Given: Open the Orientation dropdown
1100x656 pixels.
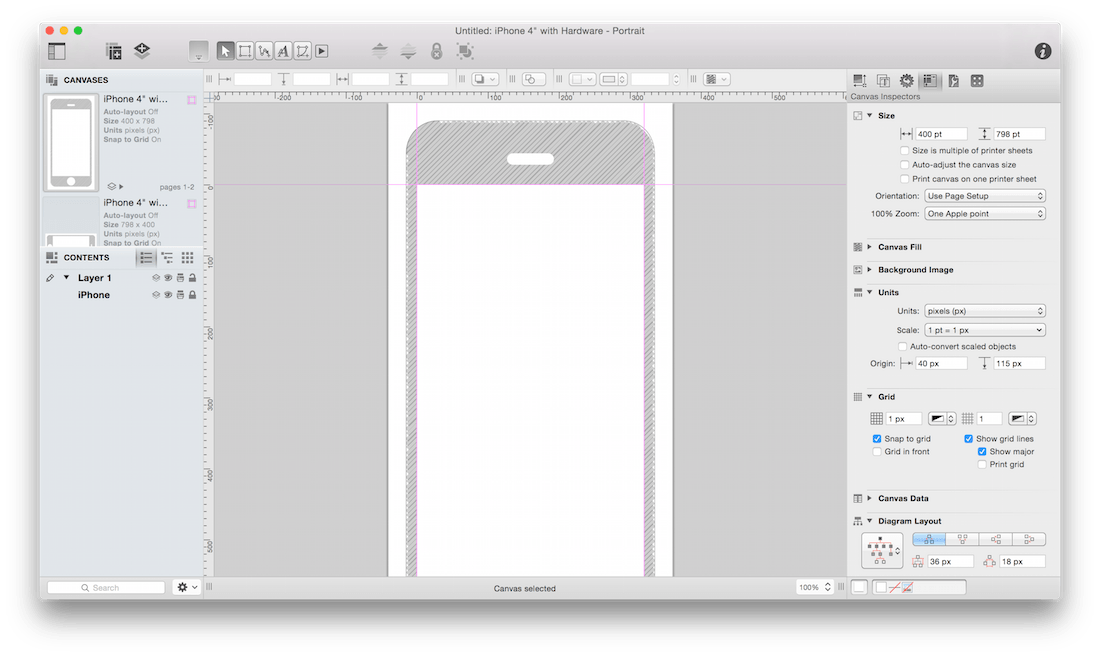Looking at the screenshot, I should pos(984,196).
